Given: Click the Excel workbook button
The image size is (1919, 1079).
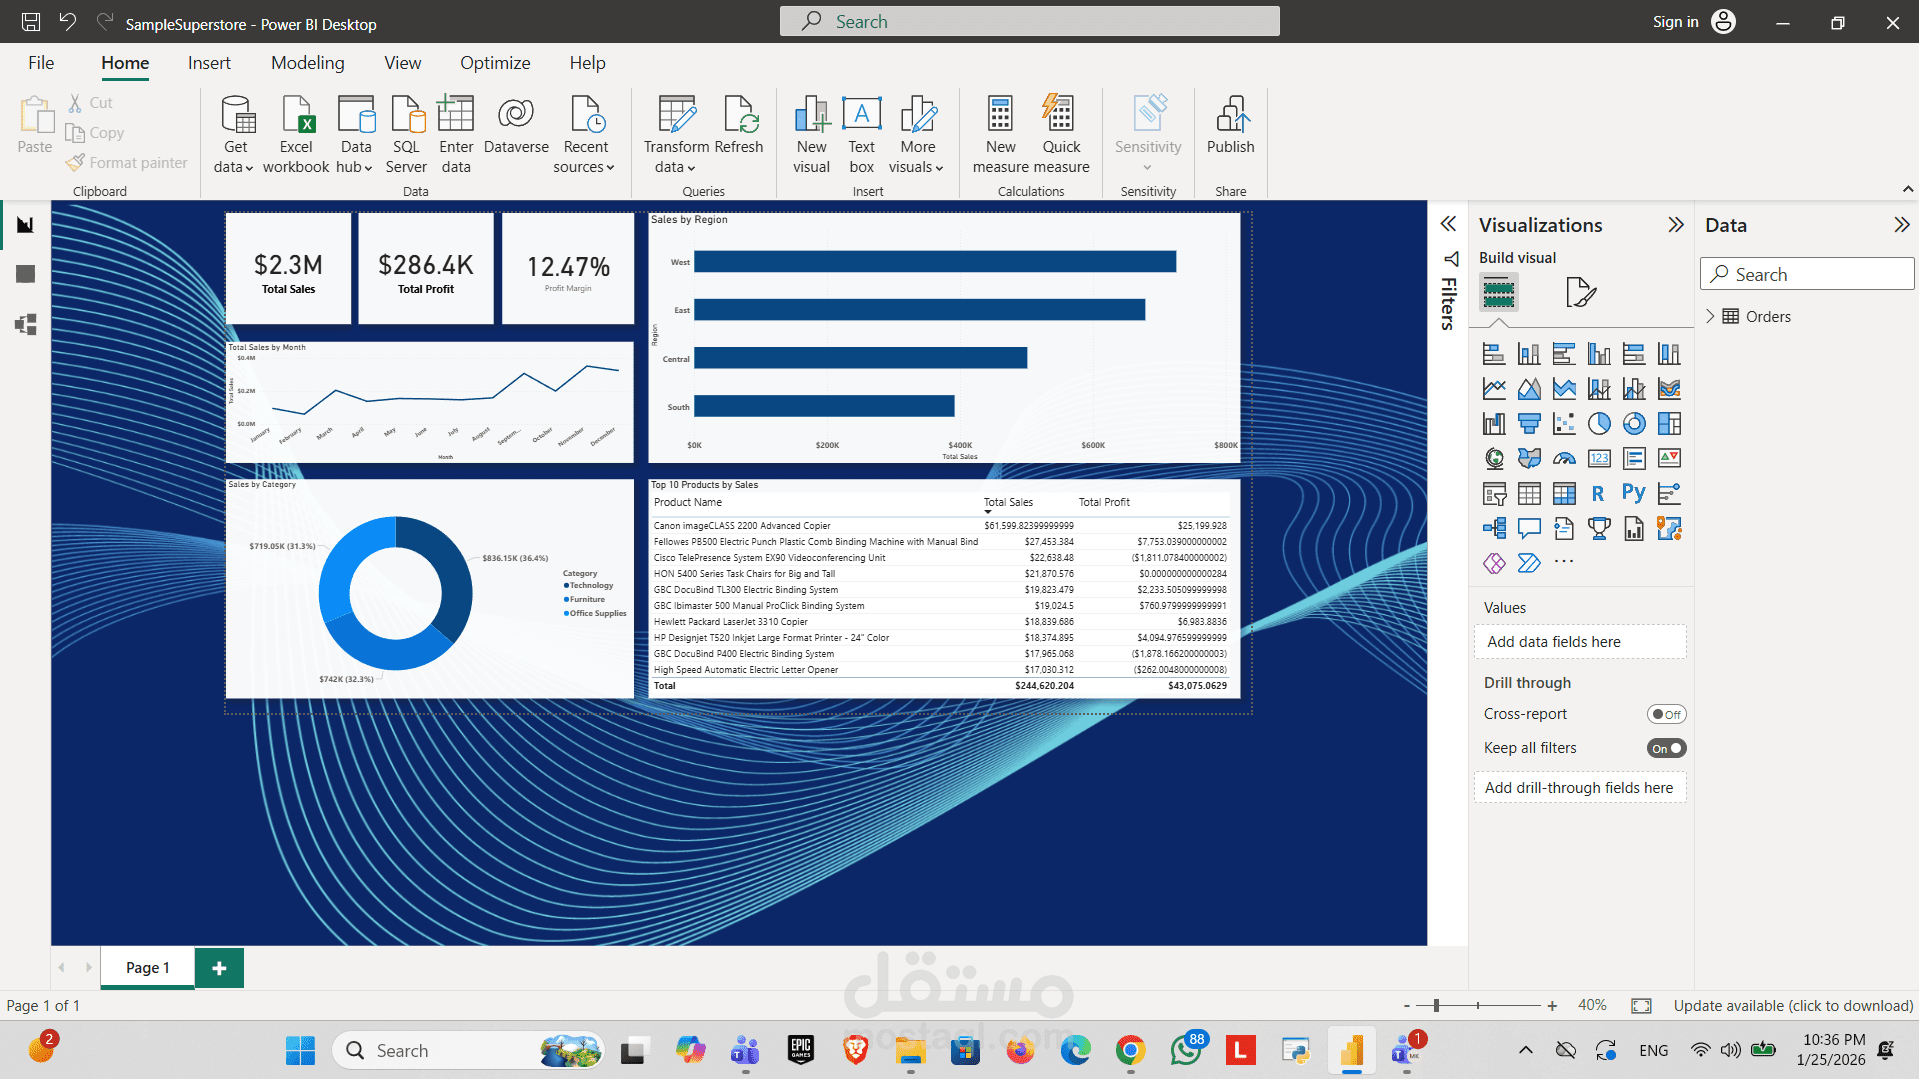Looking at the screenshot, I should (x=296, y=135).
